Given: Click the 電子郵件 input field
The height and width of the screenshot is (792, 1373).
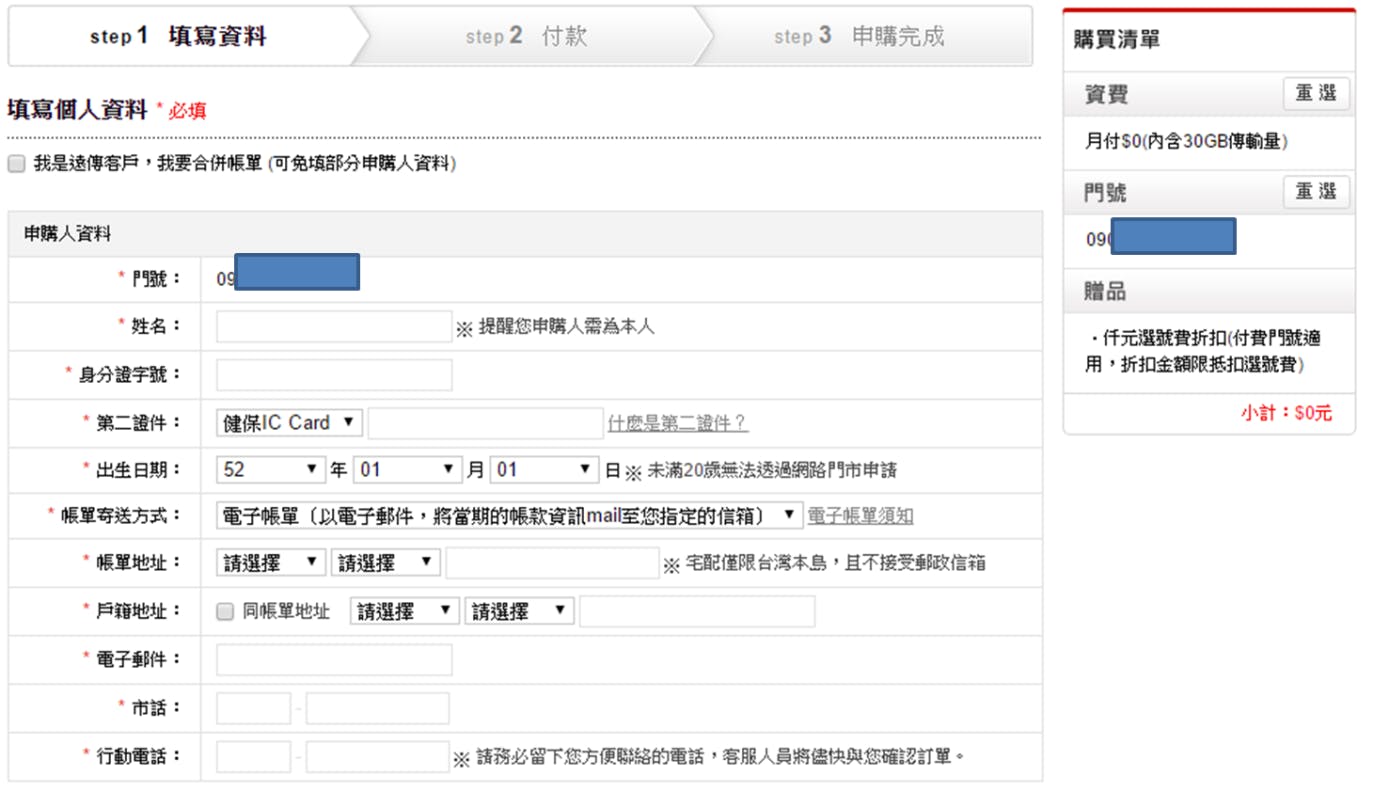Looking at the screenshot, I should pos(334,660).
